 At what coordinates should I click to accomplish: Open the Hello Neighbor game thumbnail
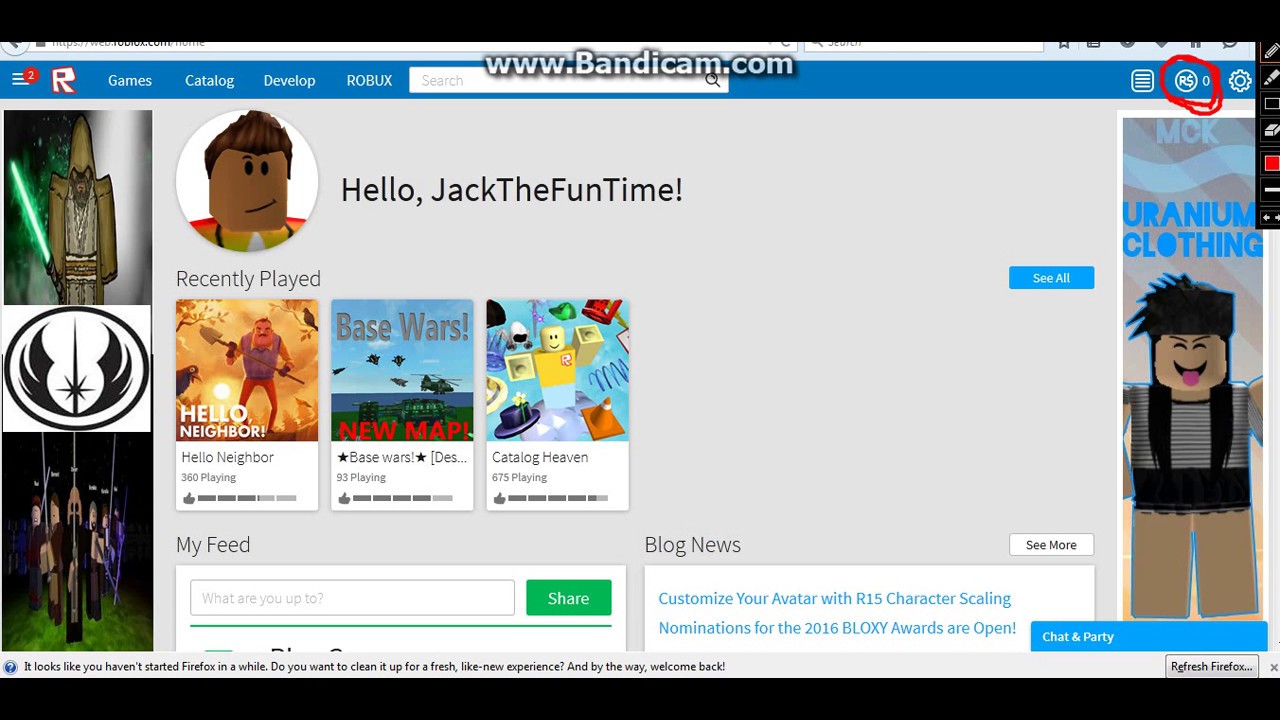click(247, 370)
